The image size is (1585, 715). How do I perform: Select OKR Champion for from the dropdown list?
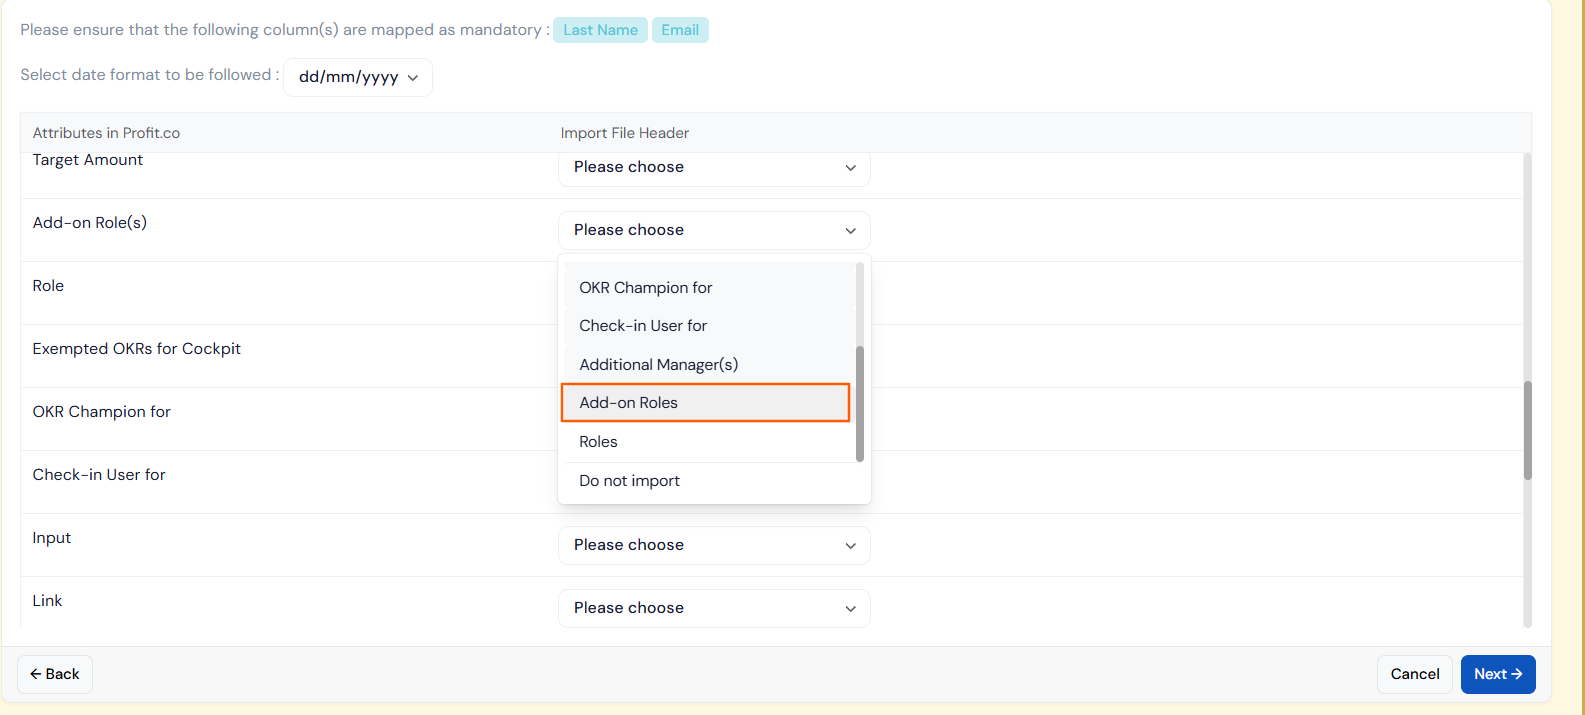point(709,288)
